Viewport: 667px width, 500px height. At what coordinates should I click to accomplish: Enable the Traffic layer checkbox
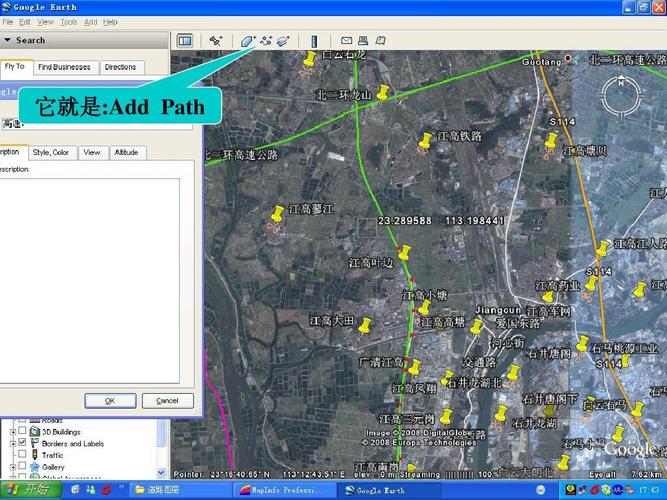pos(22,454)
